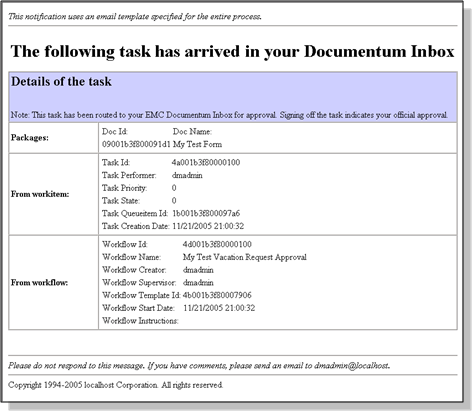This screenshot has height=412, width=473.
Task: Click the 'Task Priority:' label
Action: pos(124,188)
